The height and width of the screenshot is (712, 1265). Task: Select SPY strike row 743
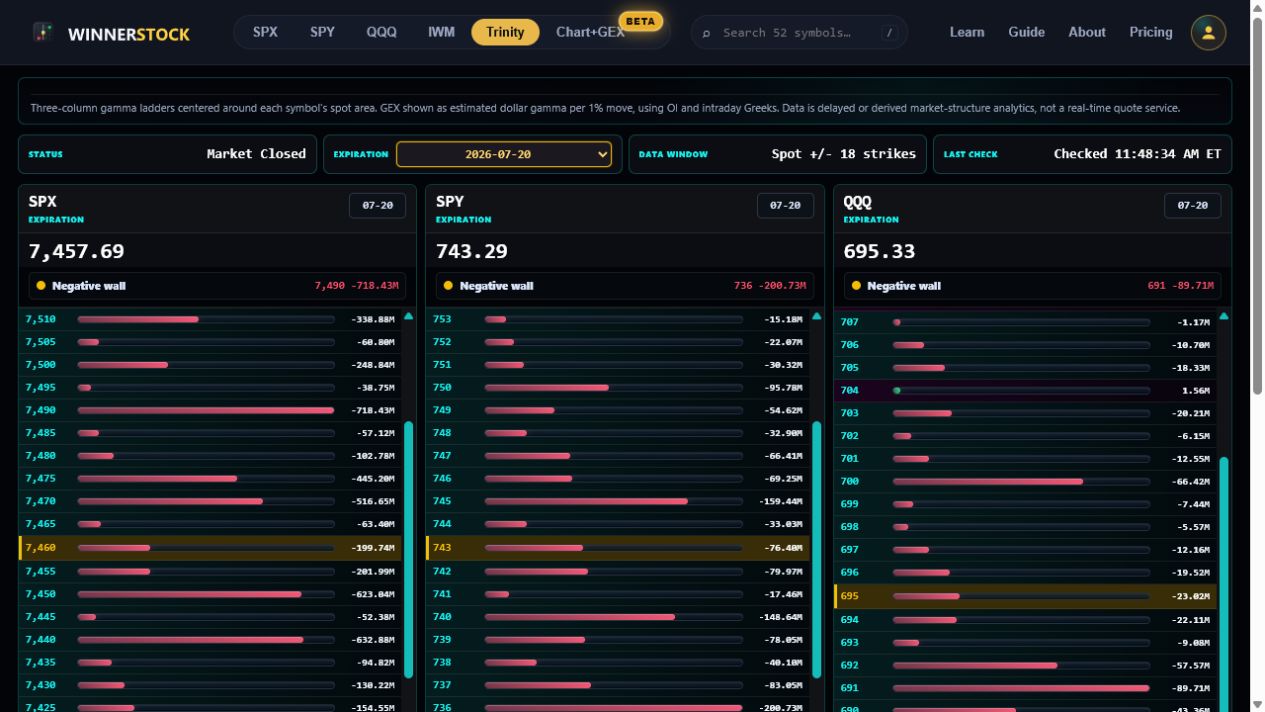618,547
